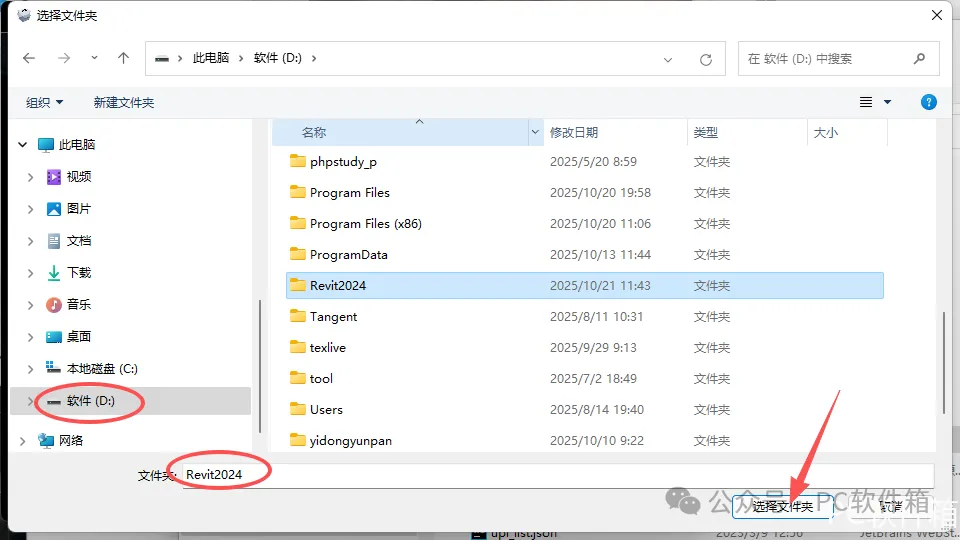The width and height of the screenshot is (960, 540).
Task: Expand the chevron after 软件 (D:) breadcrumb
Action: pos(314,58)
